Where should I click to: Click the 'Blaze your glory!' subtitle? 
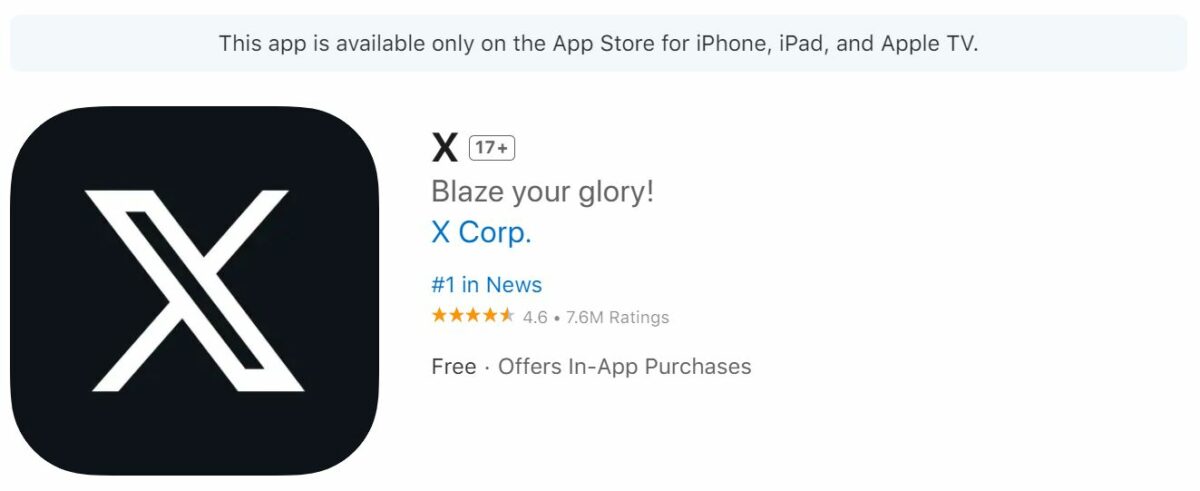[542, 191]
